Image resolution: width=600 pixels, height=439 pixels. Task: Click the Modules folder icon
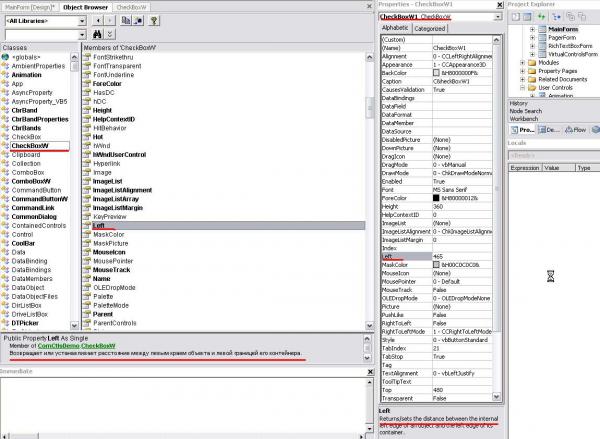click(532, 62)
